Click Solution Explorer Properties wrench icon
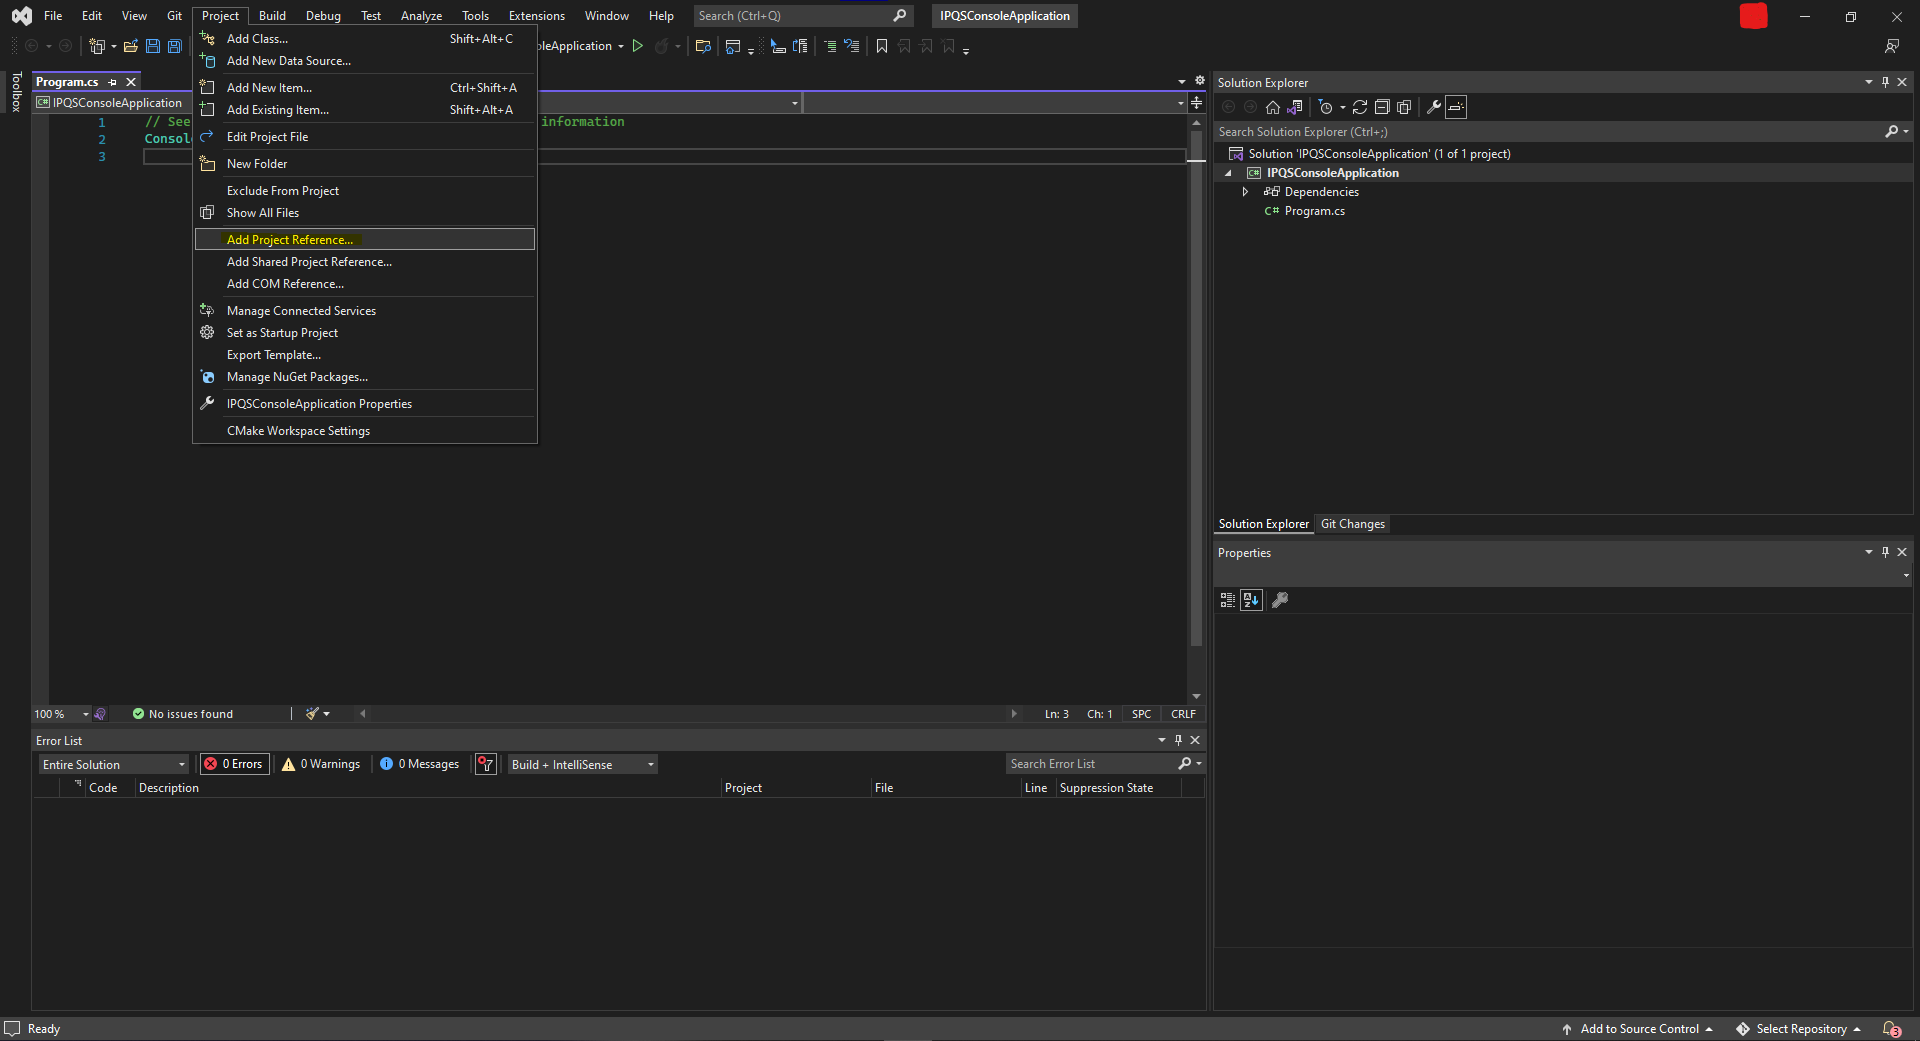This screenshot has height=1041, width=1920. click(x=1434, y=107)
